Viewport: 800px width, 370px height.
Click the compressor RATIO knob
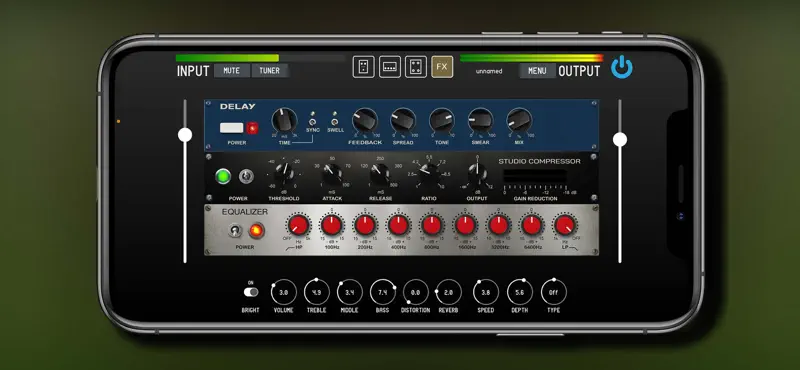429,175
